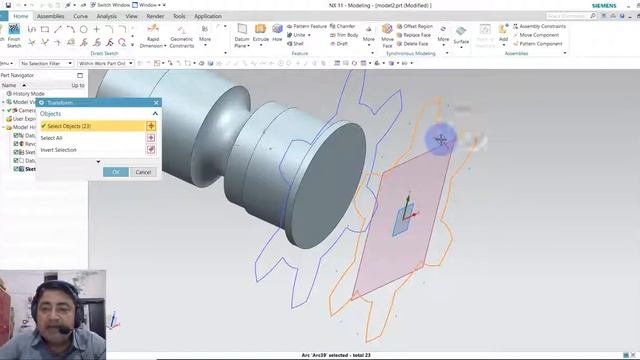Click the Move Face icon
Screen dimensions: 640x360
point(387,29)
